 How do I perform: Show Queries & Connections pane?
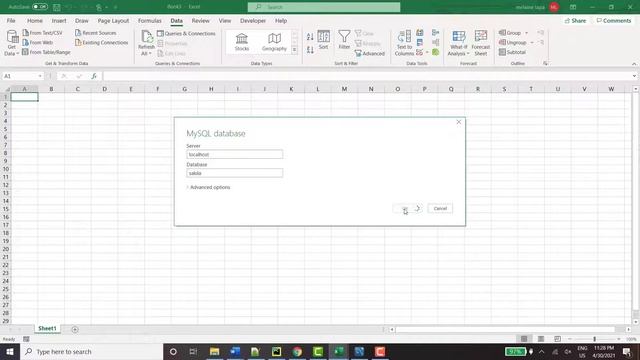(186, 33)
